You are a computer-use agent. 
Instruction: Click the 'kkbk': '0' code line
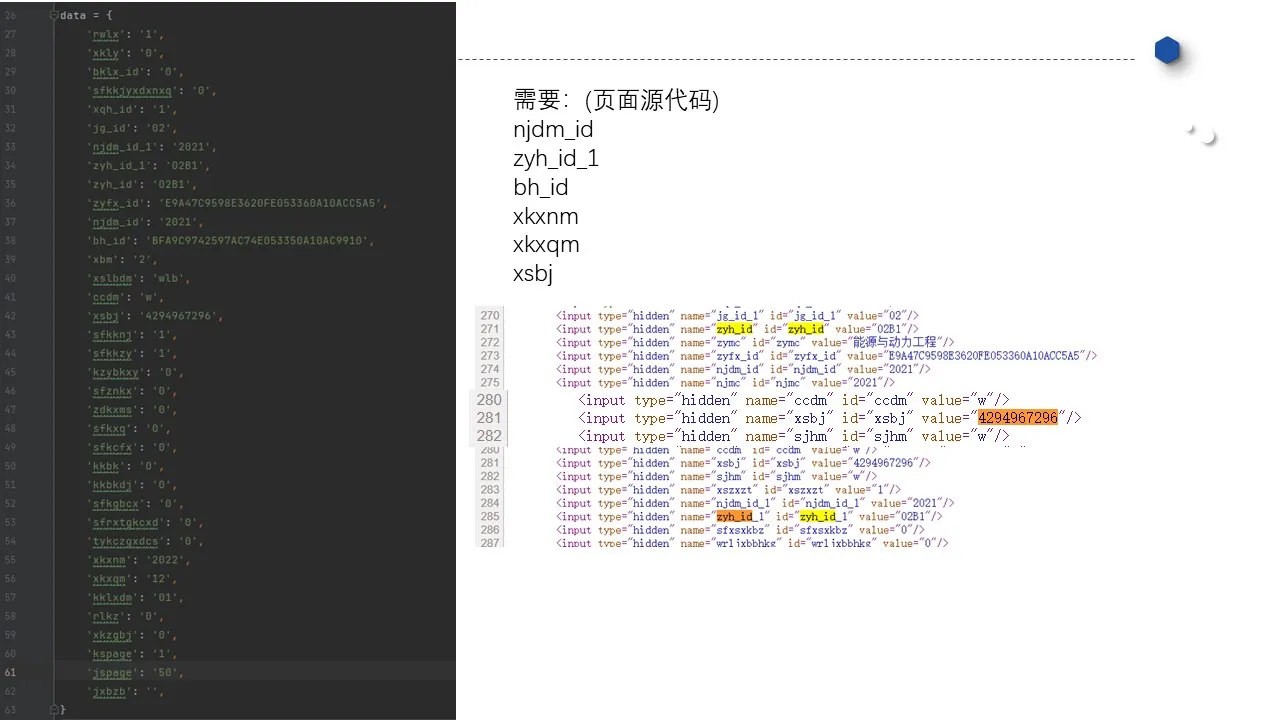[127, 466]
